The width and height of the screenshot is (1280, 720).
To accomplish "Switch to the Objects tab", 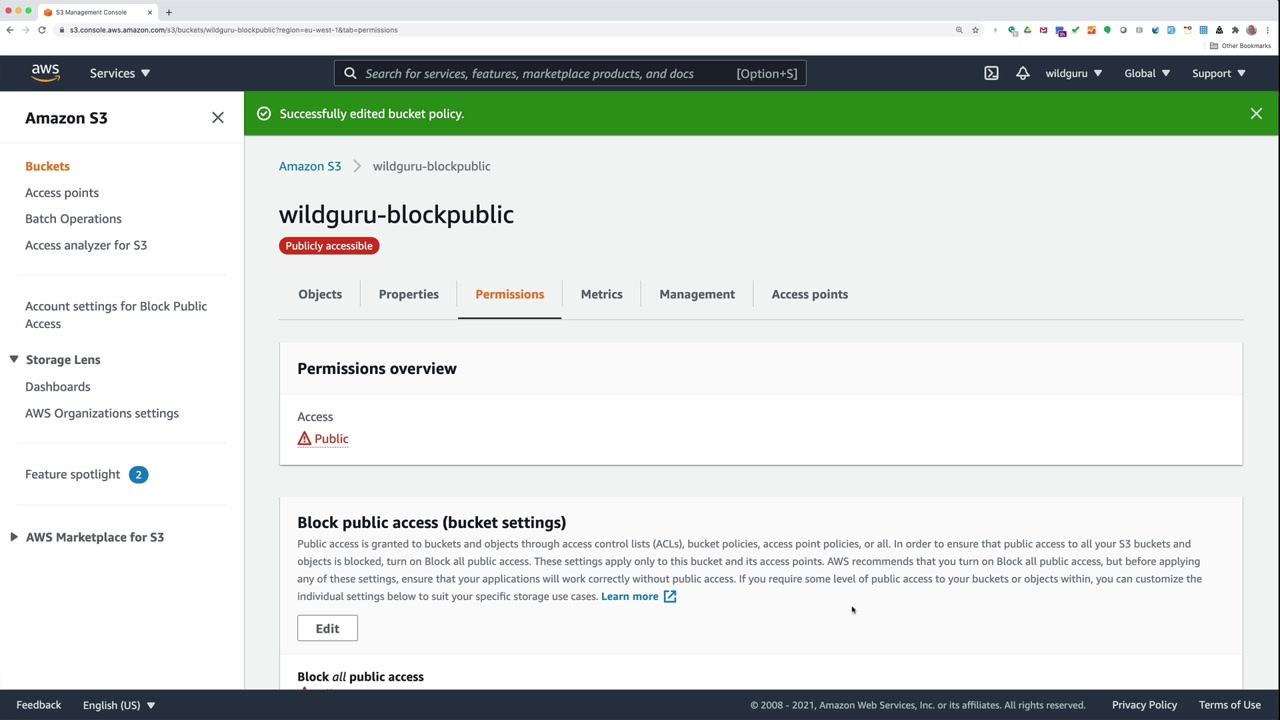I will [x=320, y=294].
